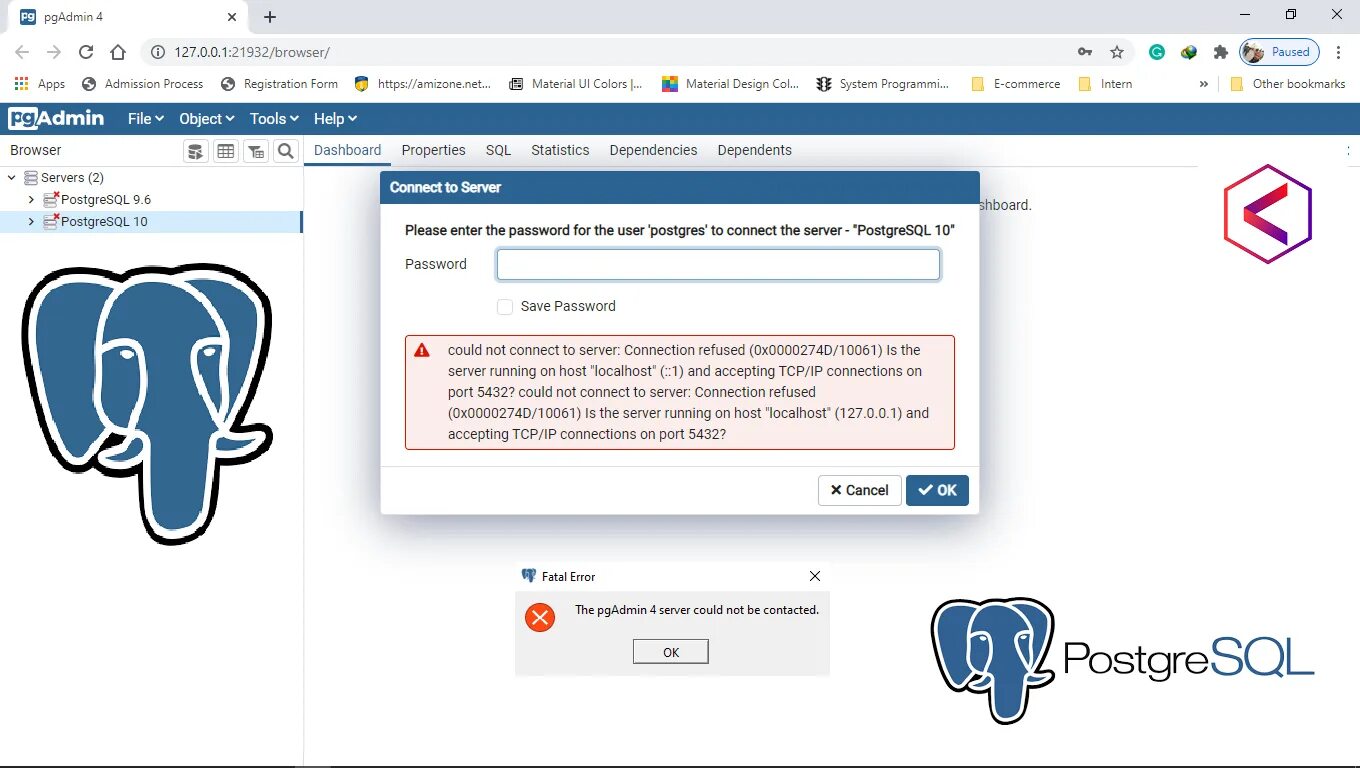Click into the Password input field
Screen dimensions: 1360x768
point(718,264)
